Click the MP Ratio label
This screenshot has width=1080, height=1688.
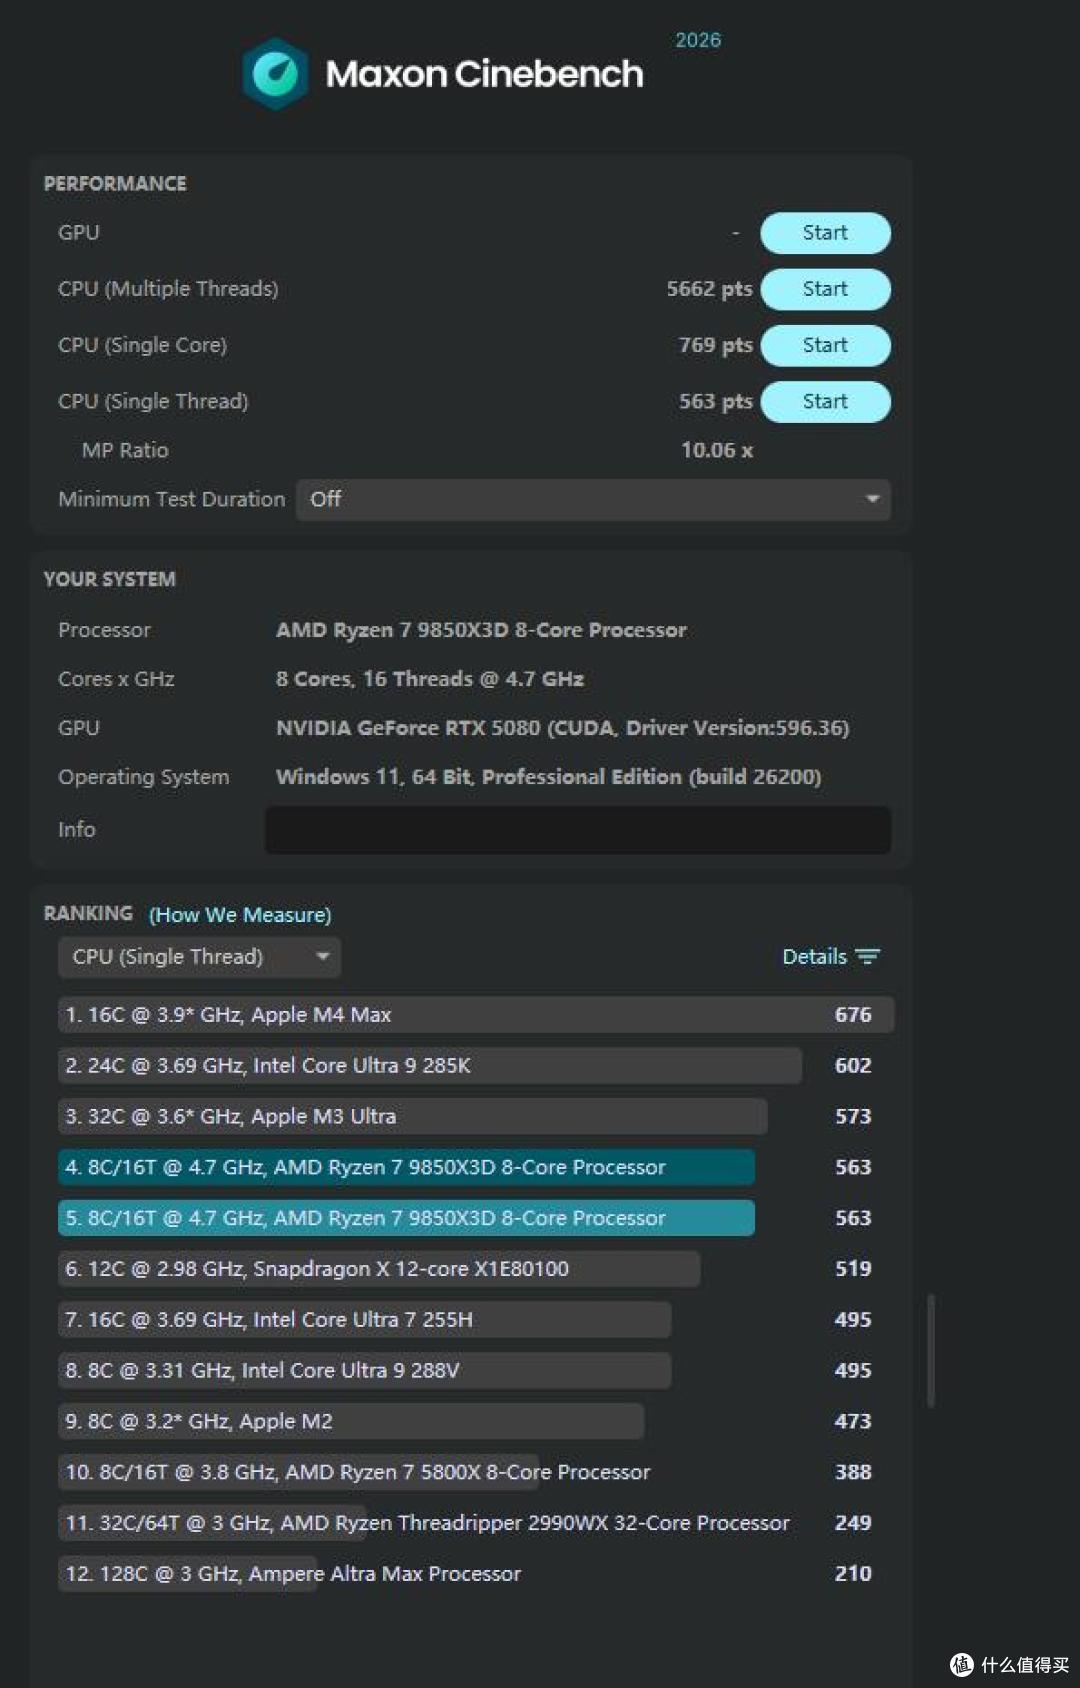[x=125, y=450]
